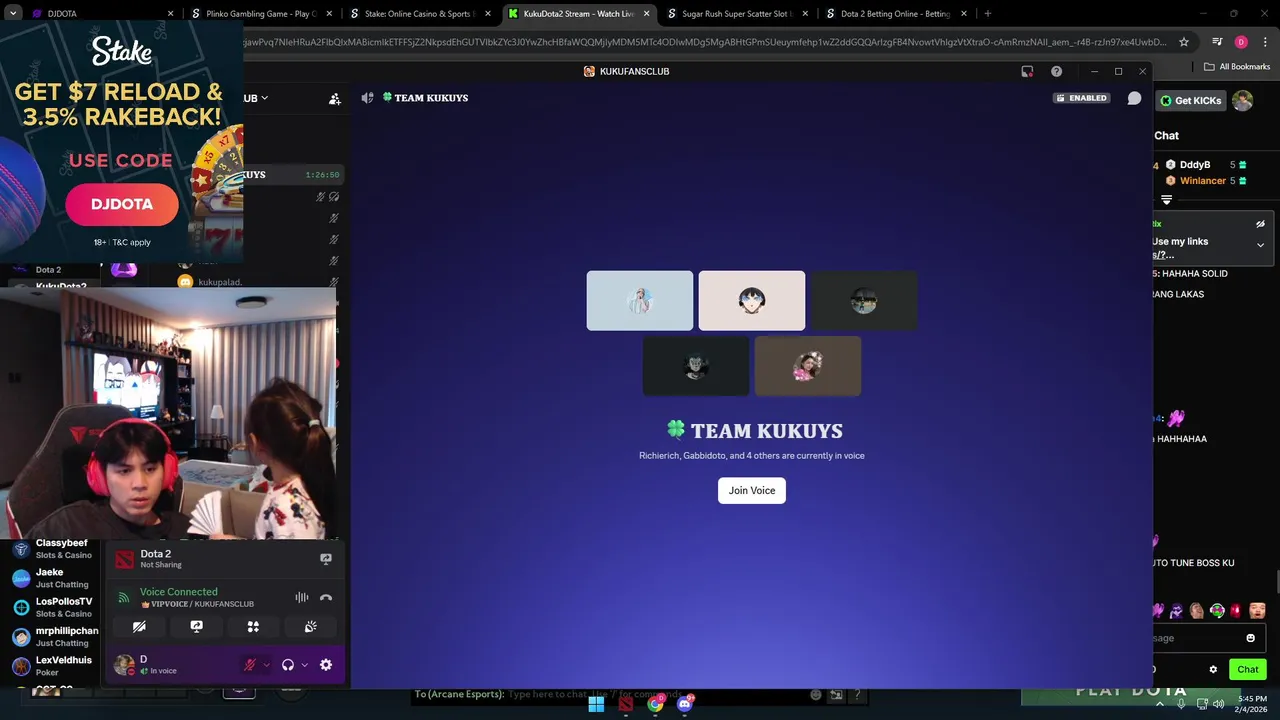Open LosPollosTV recommended channel
The height and width of the screenshot is (720, 1280).
(x=54, y=607)
